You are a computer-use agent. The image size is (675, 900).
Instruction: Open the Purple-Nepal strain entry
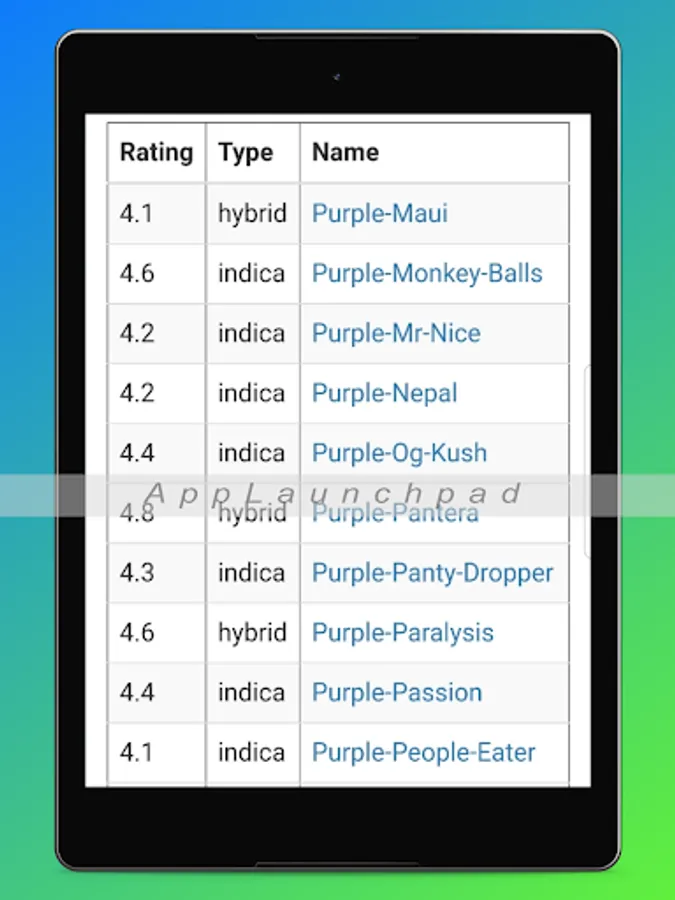tap(385, 393)
